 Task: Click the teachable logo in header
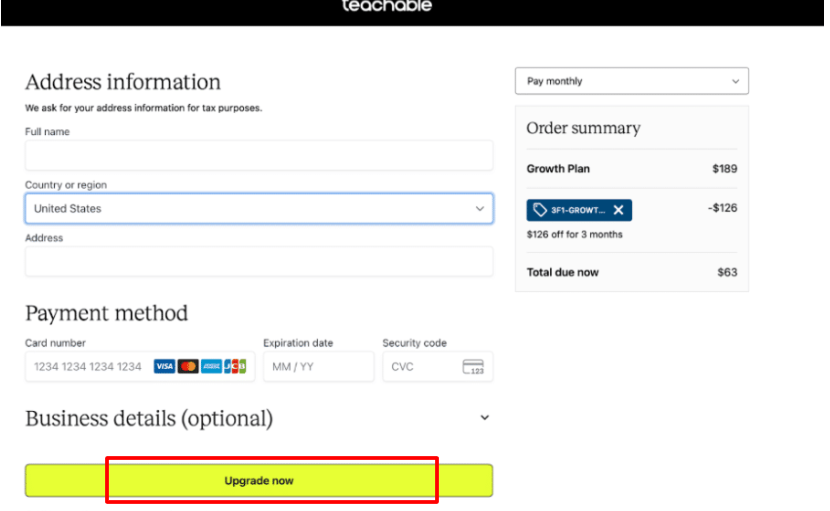pyautogui.click(x=387, y=6)
